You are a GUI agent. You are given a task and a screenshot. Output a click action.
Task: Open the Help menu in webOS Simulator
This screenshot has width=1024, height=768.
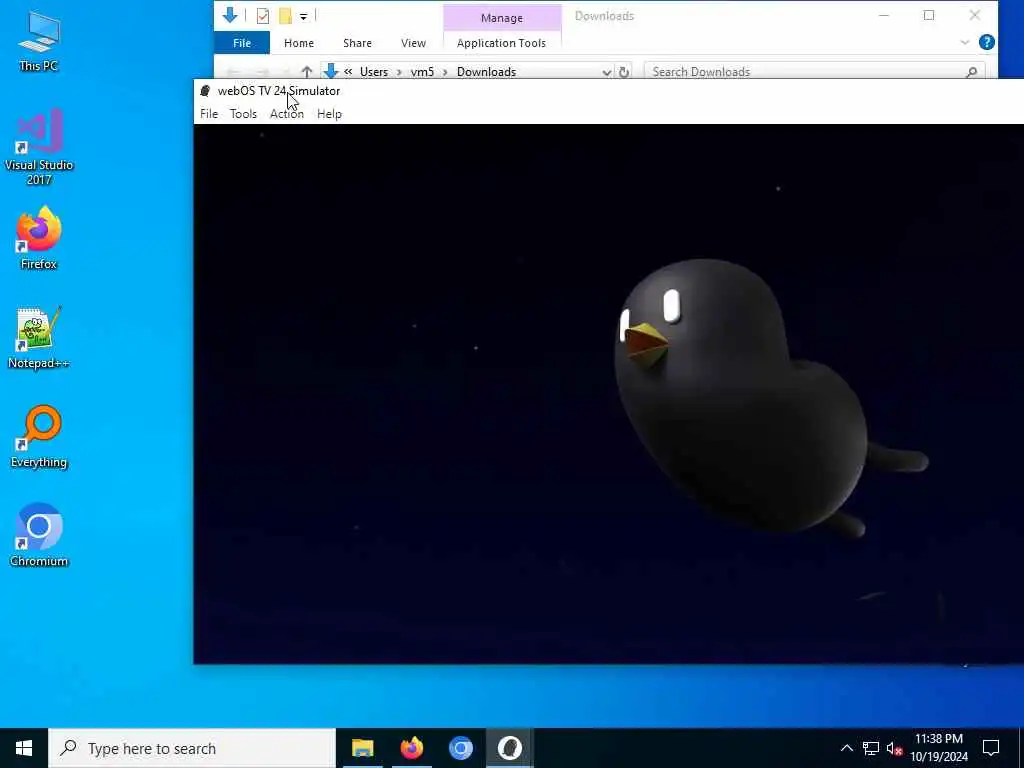click(329, 114)
